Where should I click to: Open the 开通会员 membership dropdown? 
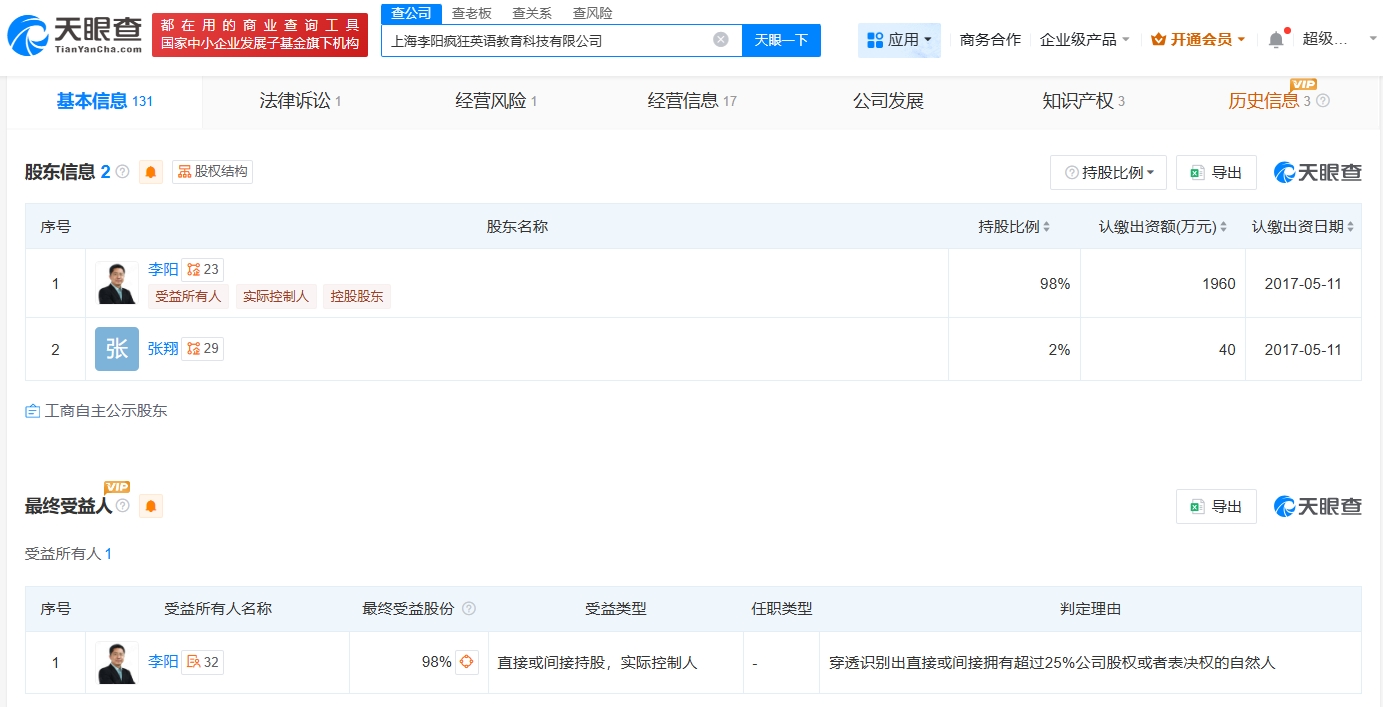(1198, 40)
